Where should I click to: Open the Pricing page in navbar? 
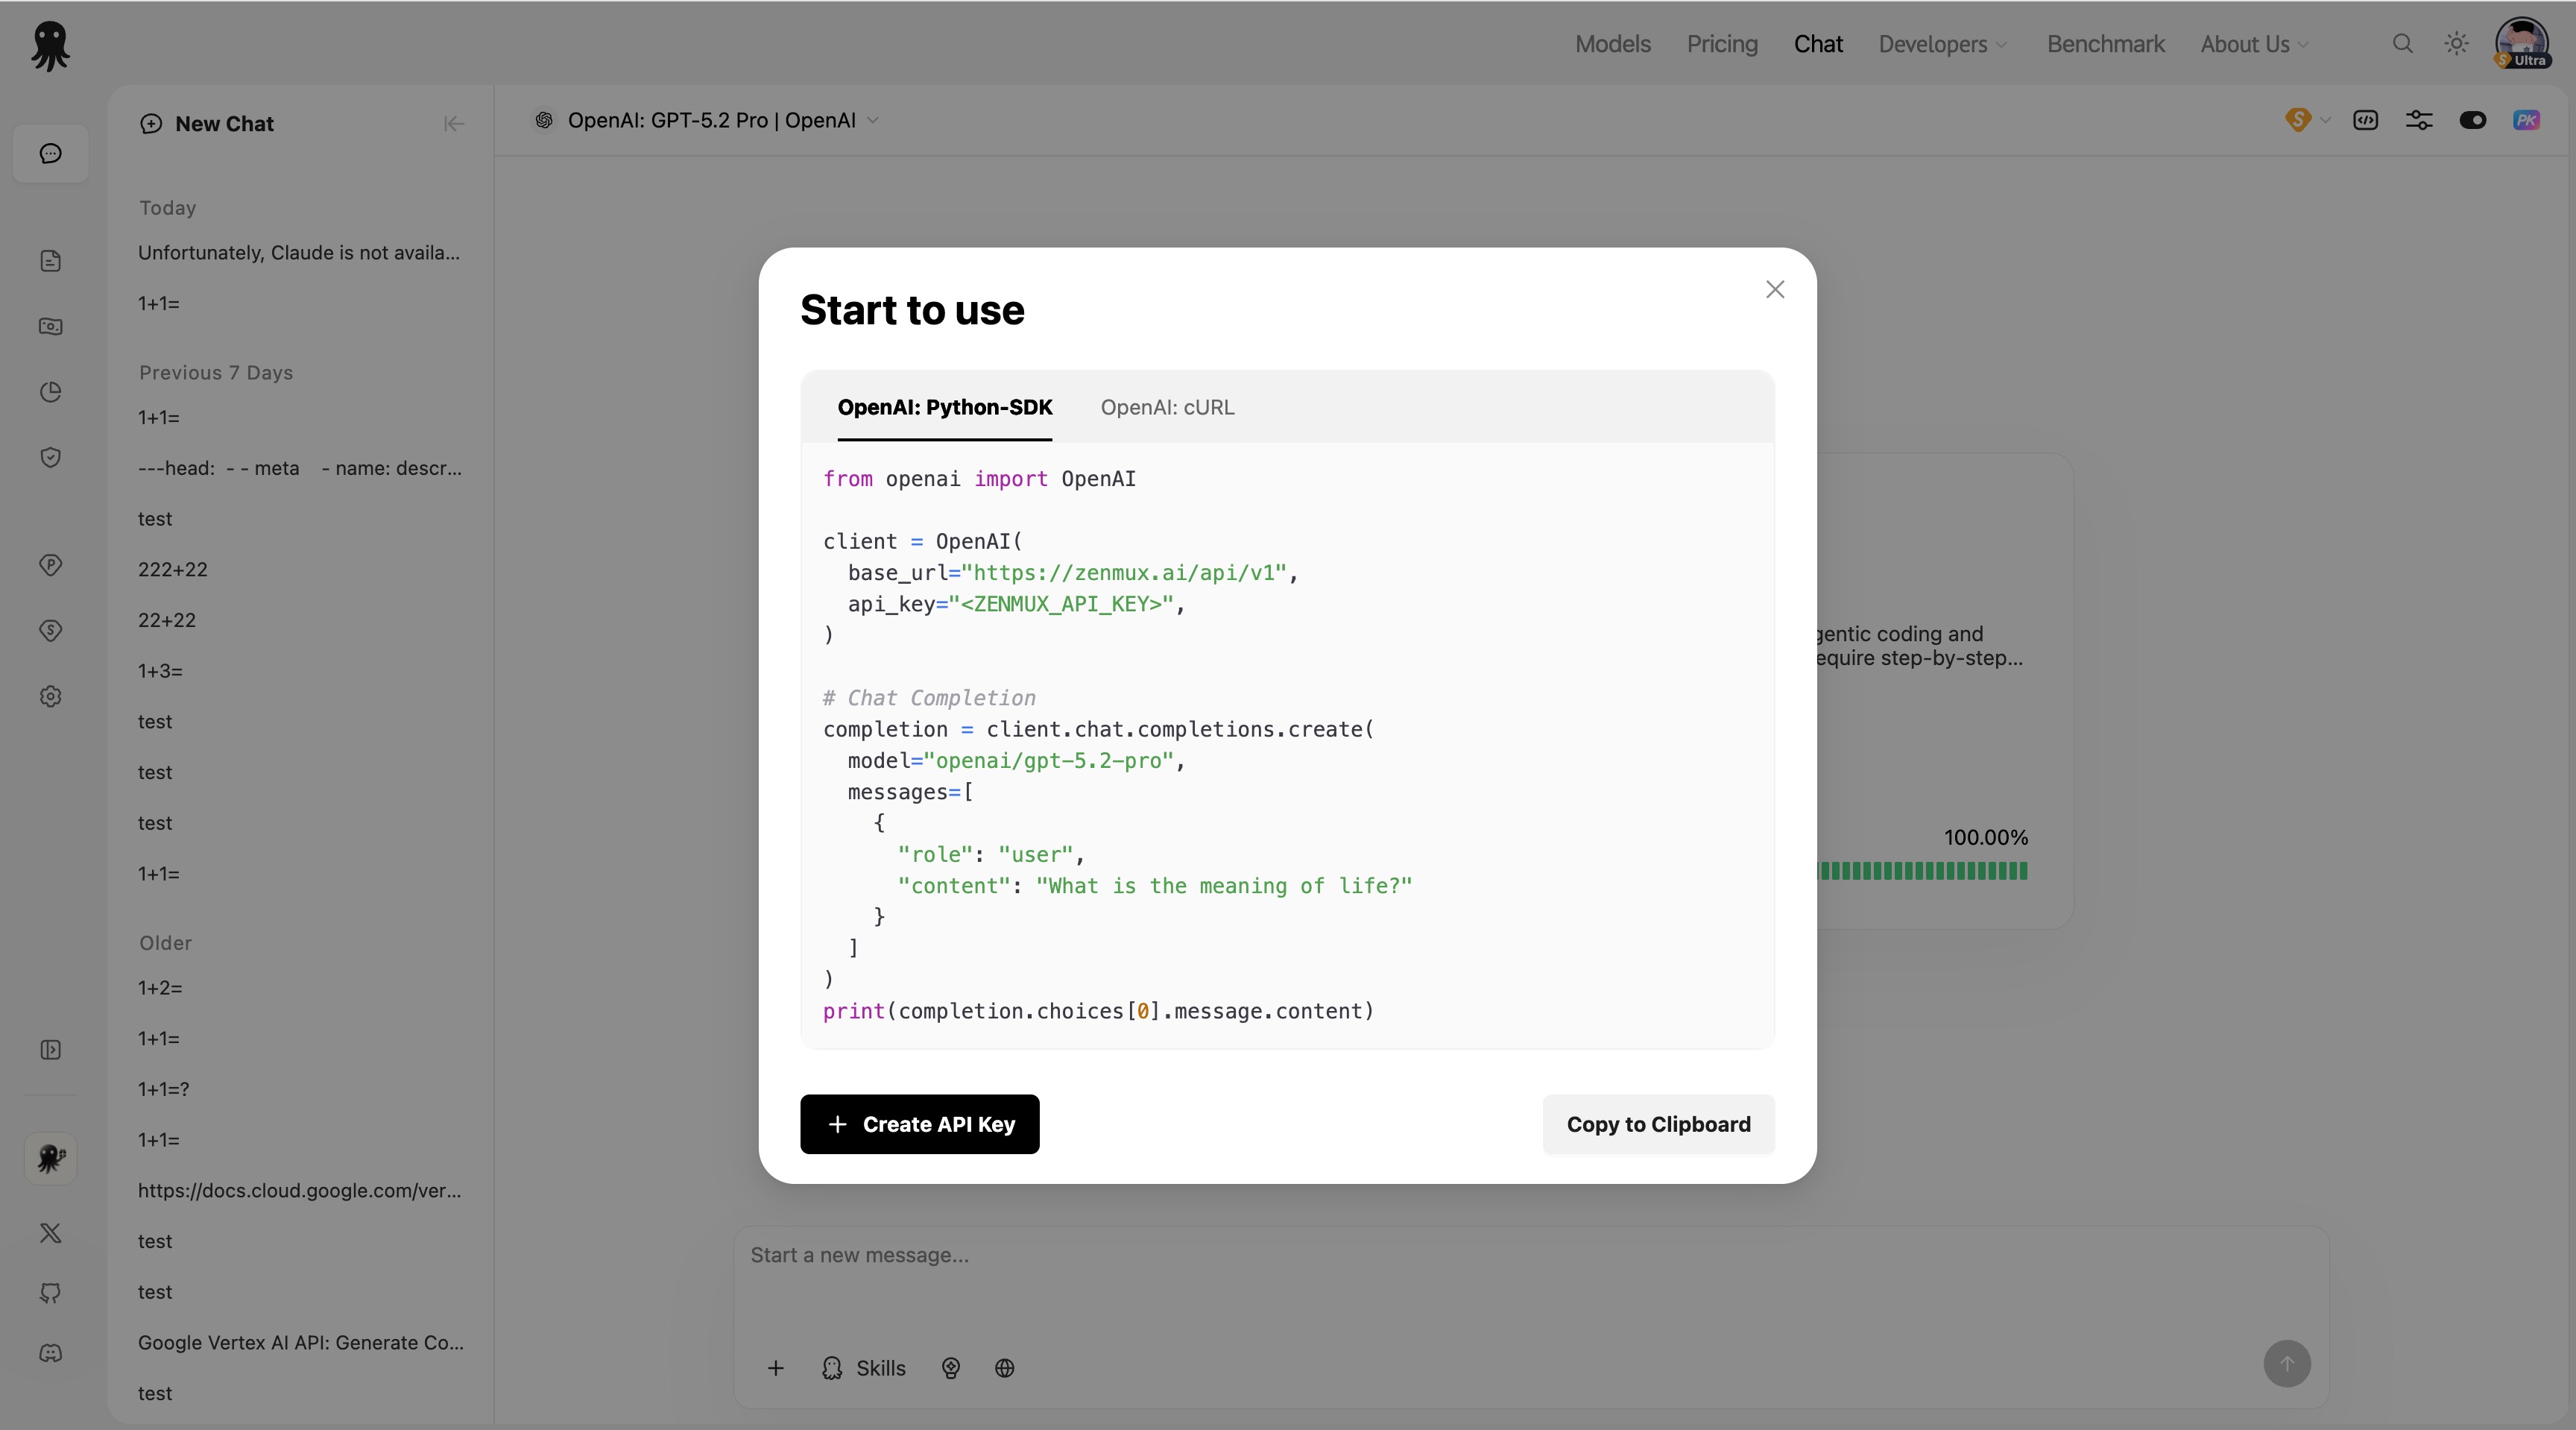(x=1721, y=44)
